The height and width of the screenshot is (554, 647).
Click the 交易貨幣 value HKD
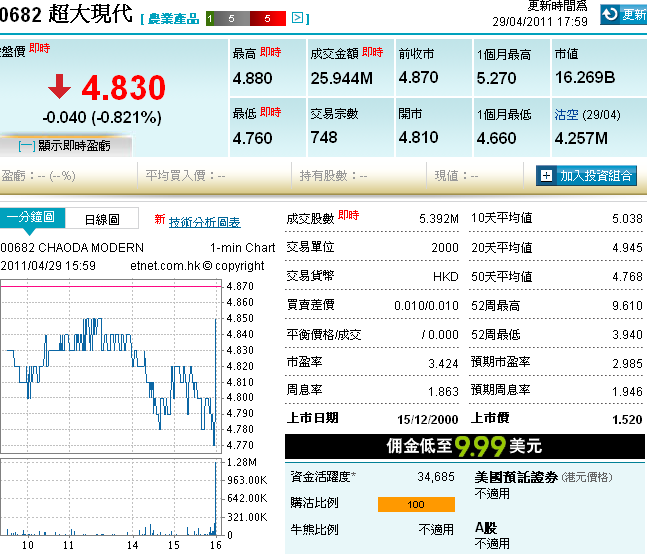click(446, 276)
